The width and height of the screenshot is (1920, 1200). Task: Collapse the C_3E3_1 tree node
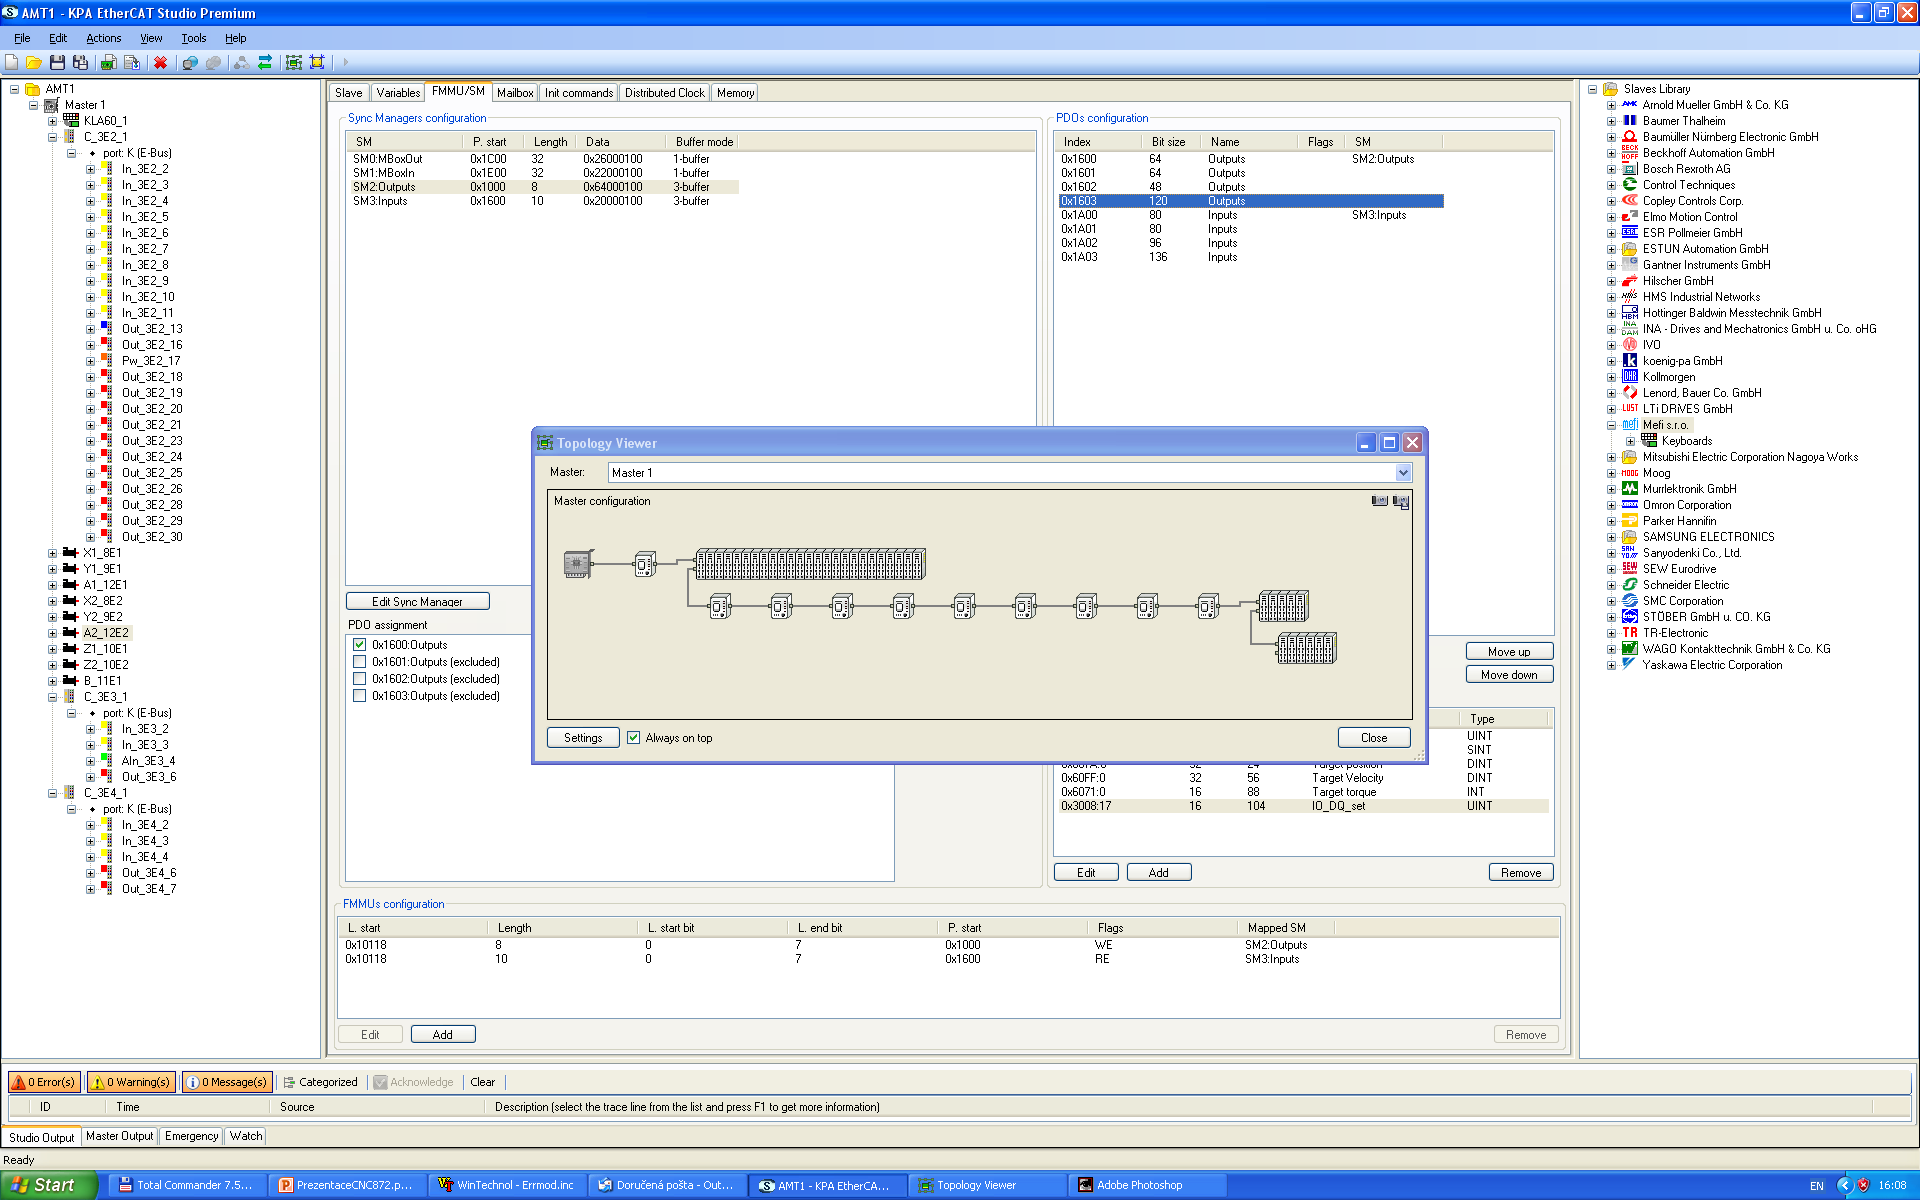coord(52,697)
